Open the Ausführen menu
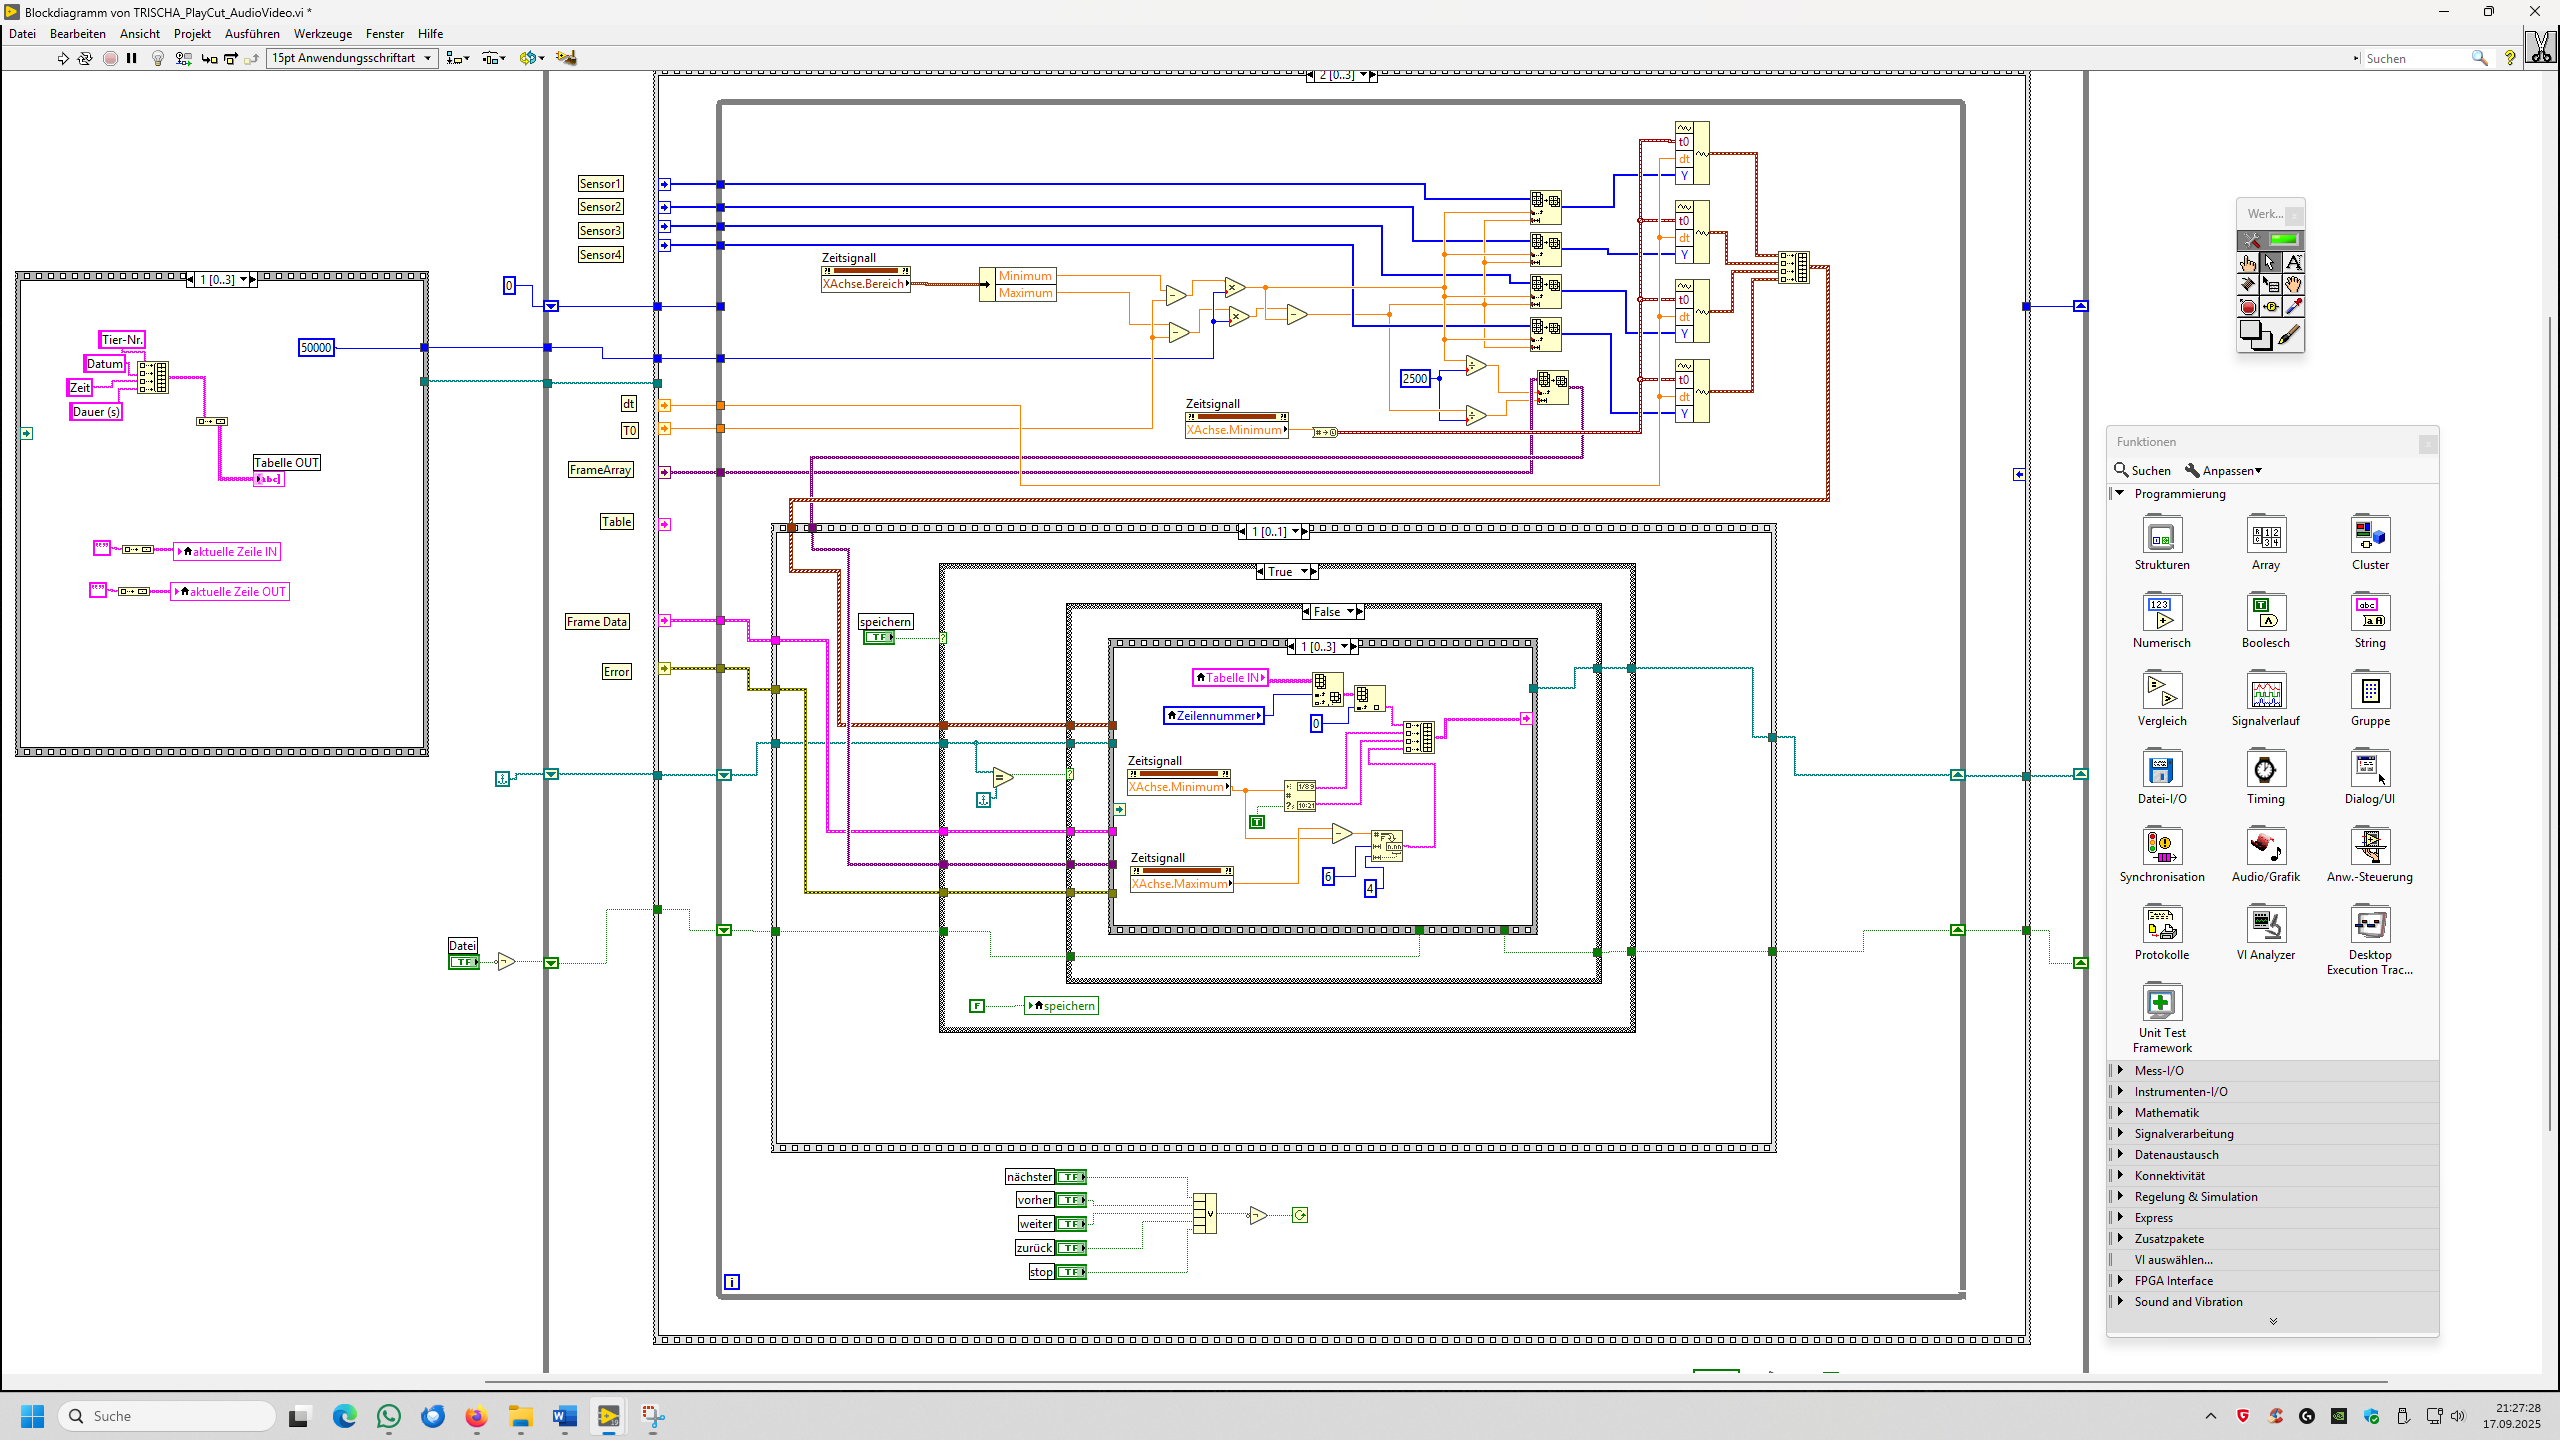The width and height of the screenshot is (2560, 1440). 252,34
